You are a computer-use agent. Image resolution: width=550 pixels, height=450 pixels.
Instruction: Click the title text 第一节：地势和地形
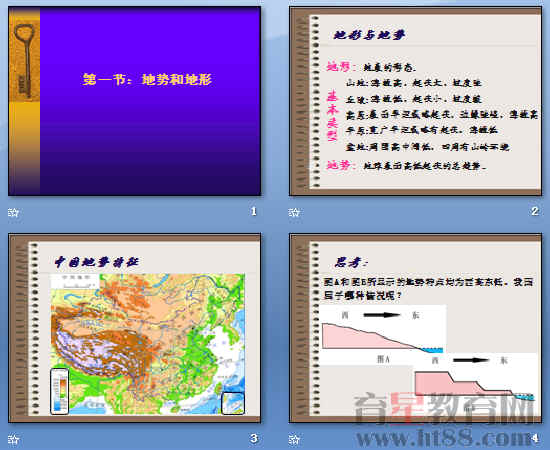click(147, 79)
